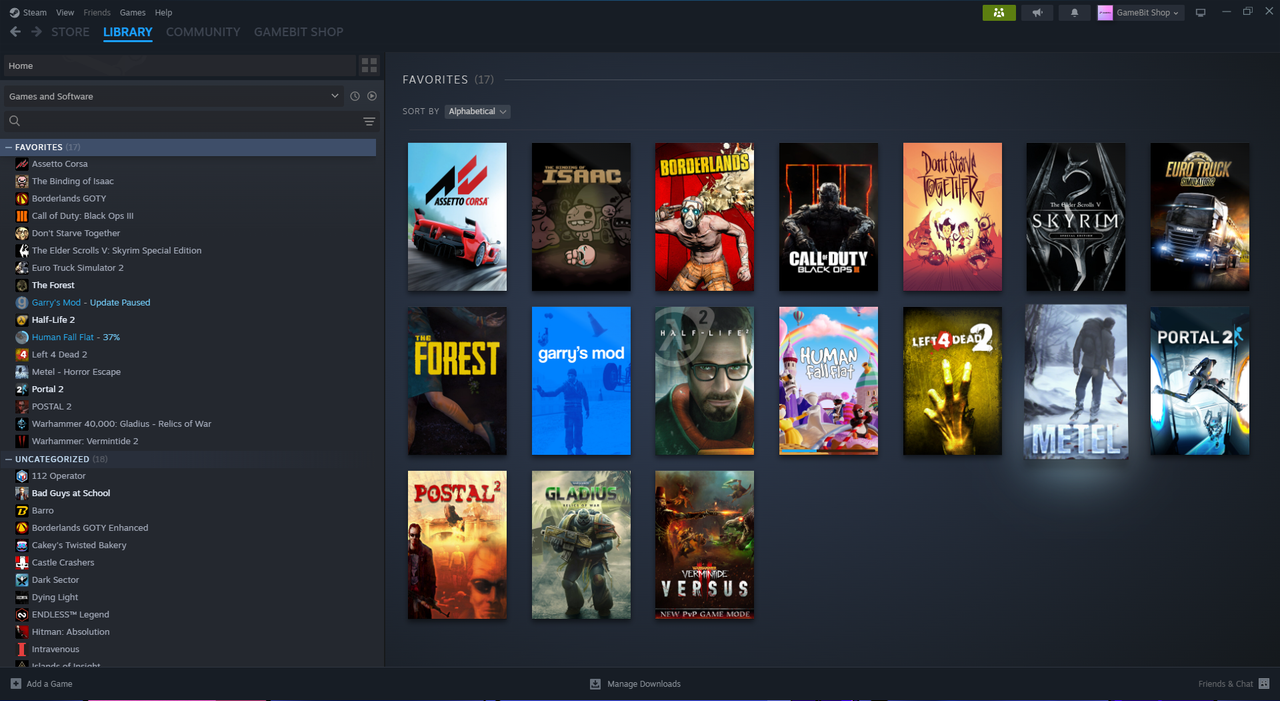Open the Gladius cover tile

[x=581, y=545]
